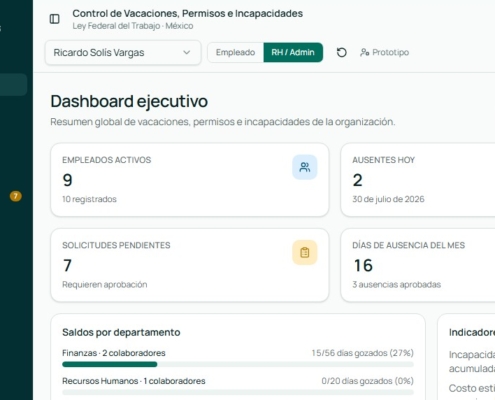The image size is (495, 400).
Task: Select the RH / Admin role toggle
Action: (x=293, y=52)
